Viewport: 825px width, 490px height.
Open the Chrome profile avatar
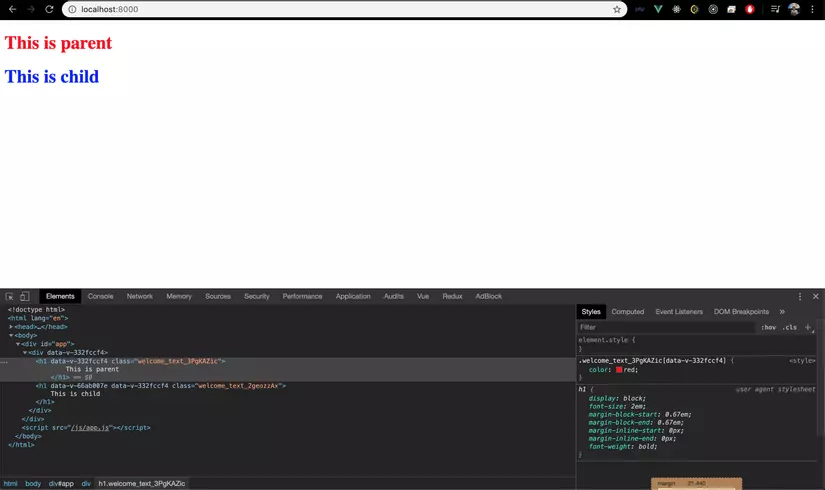click(x=794, y=9)
